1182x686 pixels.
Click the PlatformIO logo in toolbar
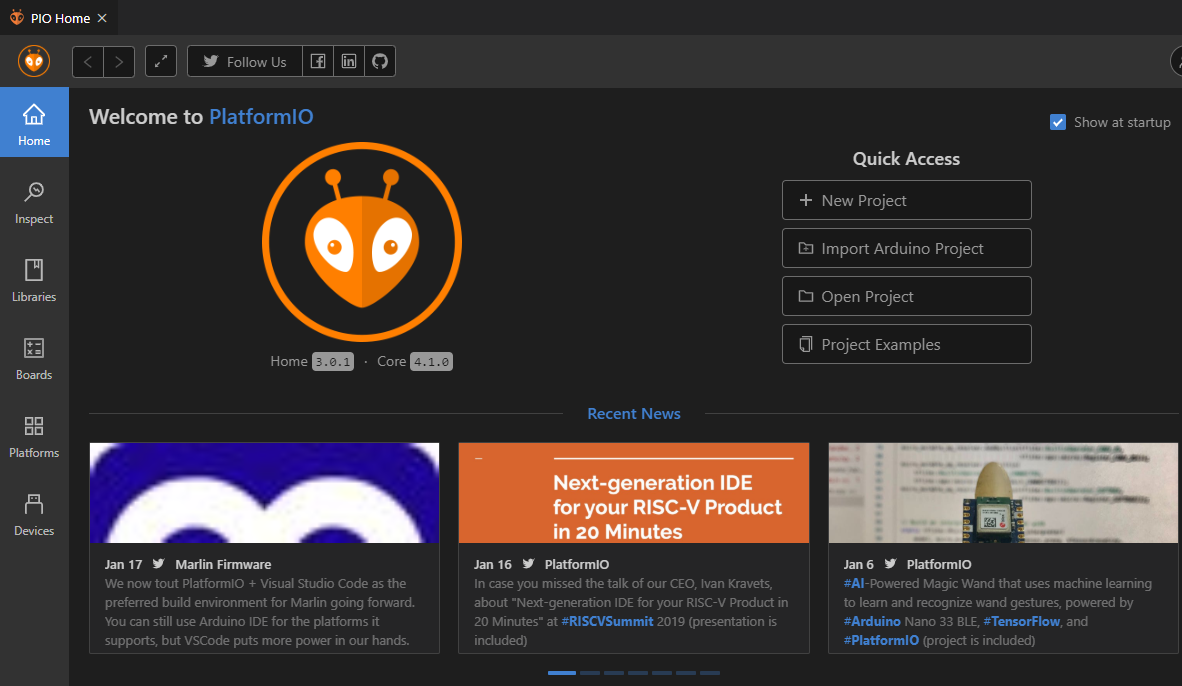(34, 61)
